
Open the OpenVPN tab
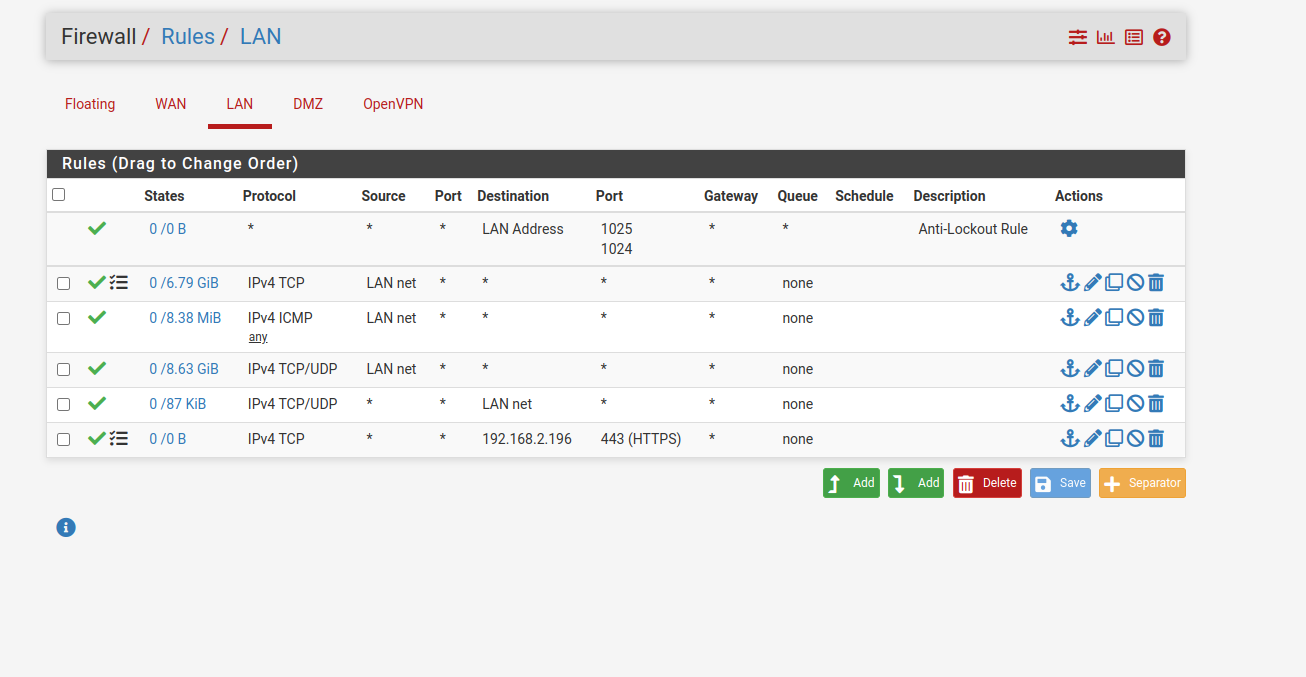[x=393, y=104]
